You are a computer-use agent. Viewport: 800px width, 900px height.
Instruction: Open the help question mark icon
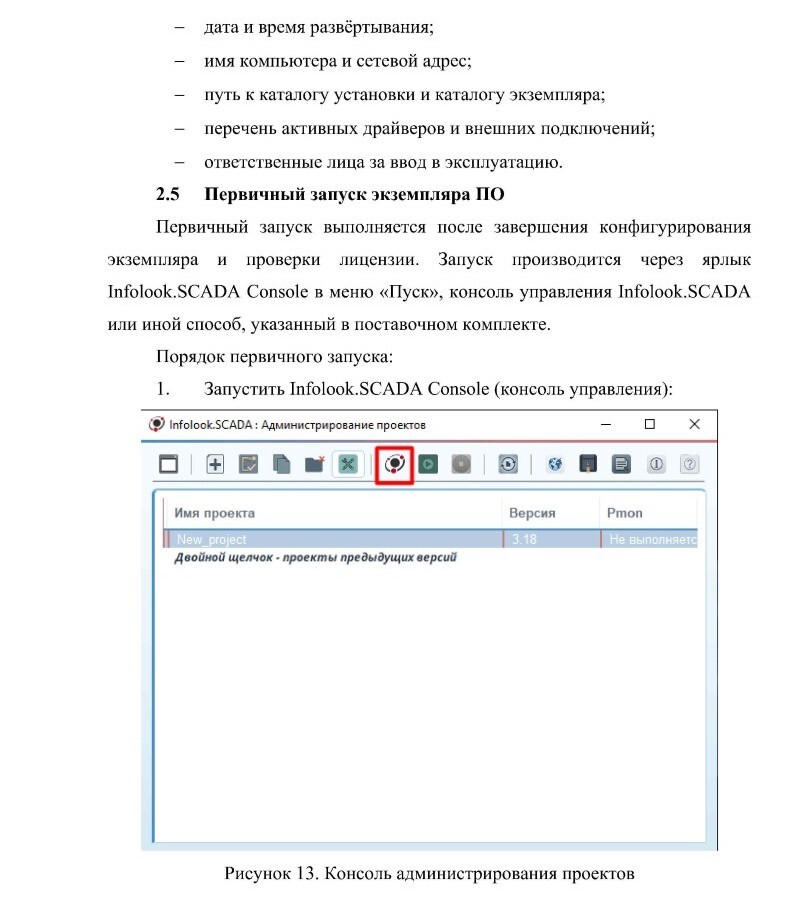pos(689,464)
